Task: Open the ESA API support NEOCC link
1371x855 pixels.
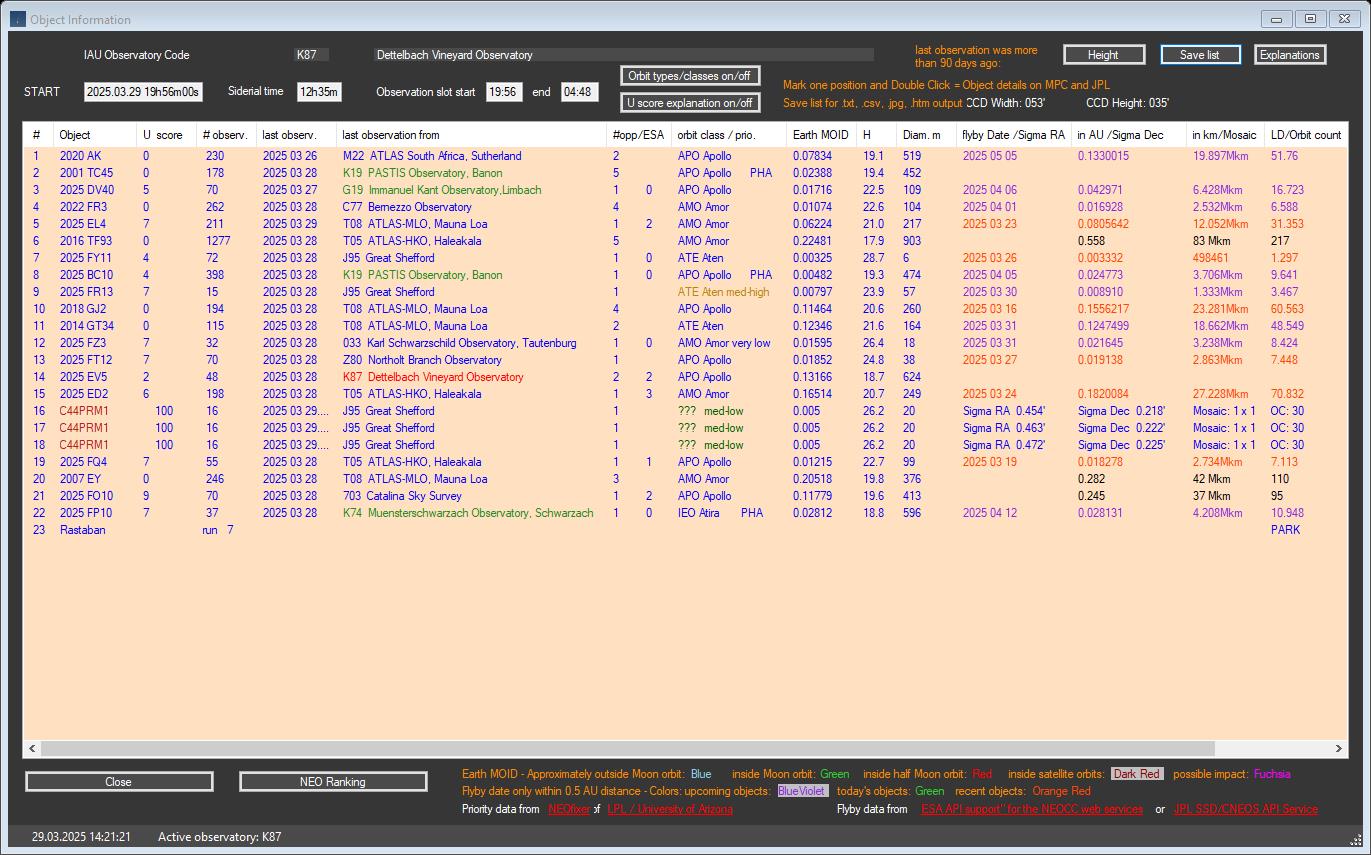Action: click(x=1032, y=809)
